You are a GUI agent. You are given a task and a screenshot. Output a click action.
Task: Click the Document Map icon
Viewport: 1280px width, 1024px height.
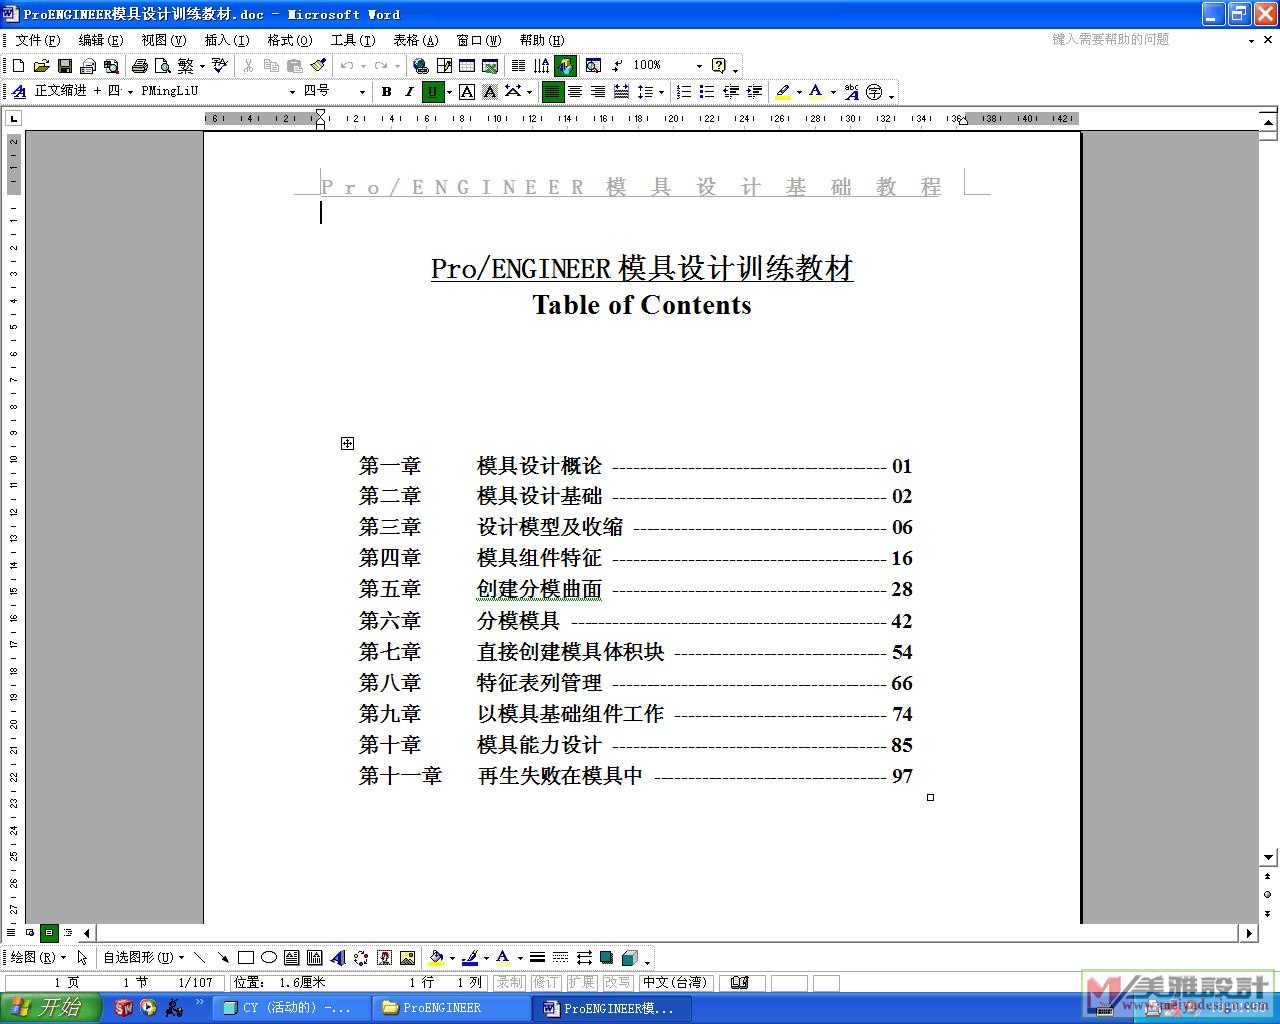(x=593, y=66)
